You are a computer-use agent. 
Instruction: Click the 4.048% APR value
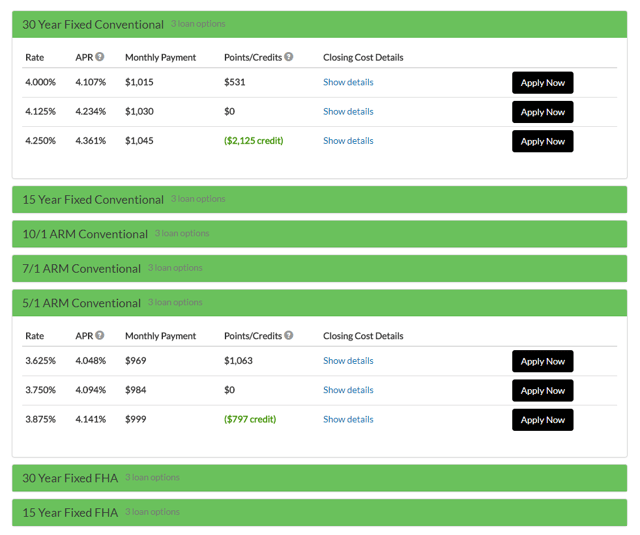pyautogui.click(x=91, y=361)
